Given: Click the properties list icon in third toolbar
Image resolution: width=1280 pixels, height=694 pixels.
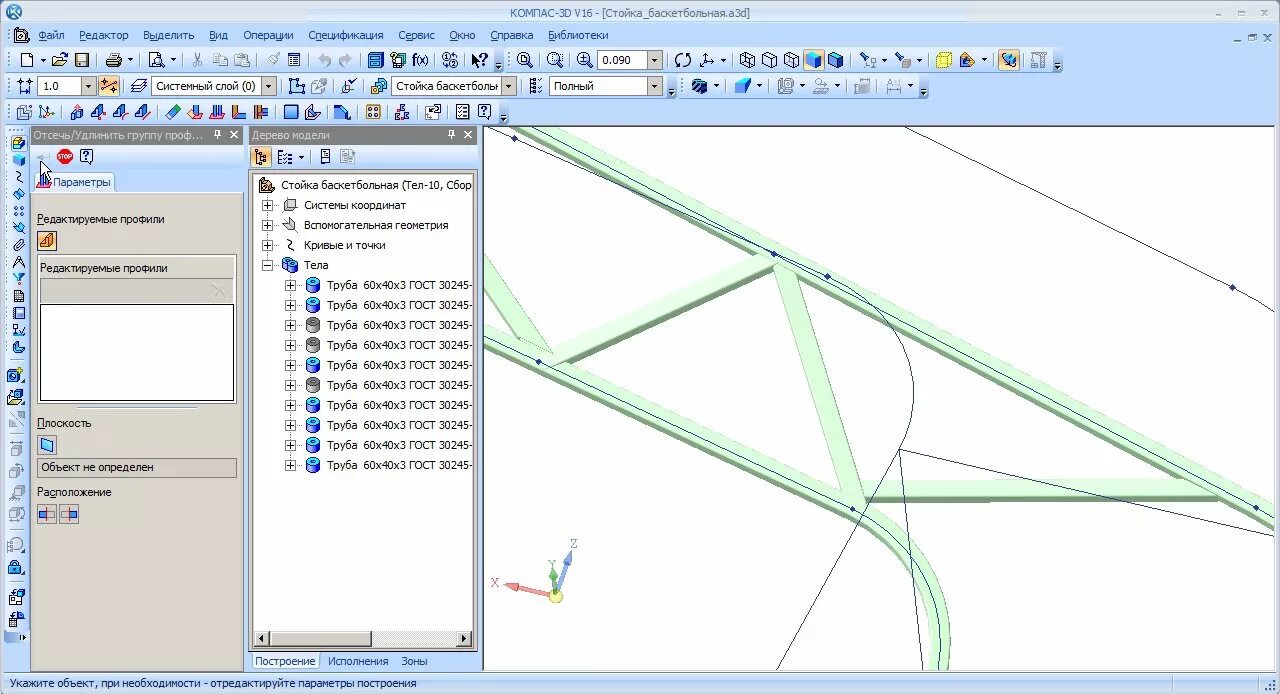Looking at the screenshot, I should pyautogui.click(x=463, y=112).
